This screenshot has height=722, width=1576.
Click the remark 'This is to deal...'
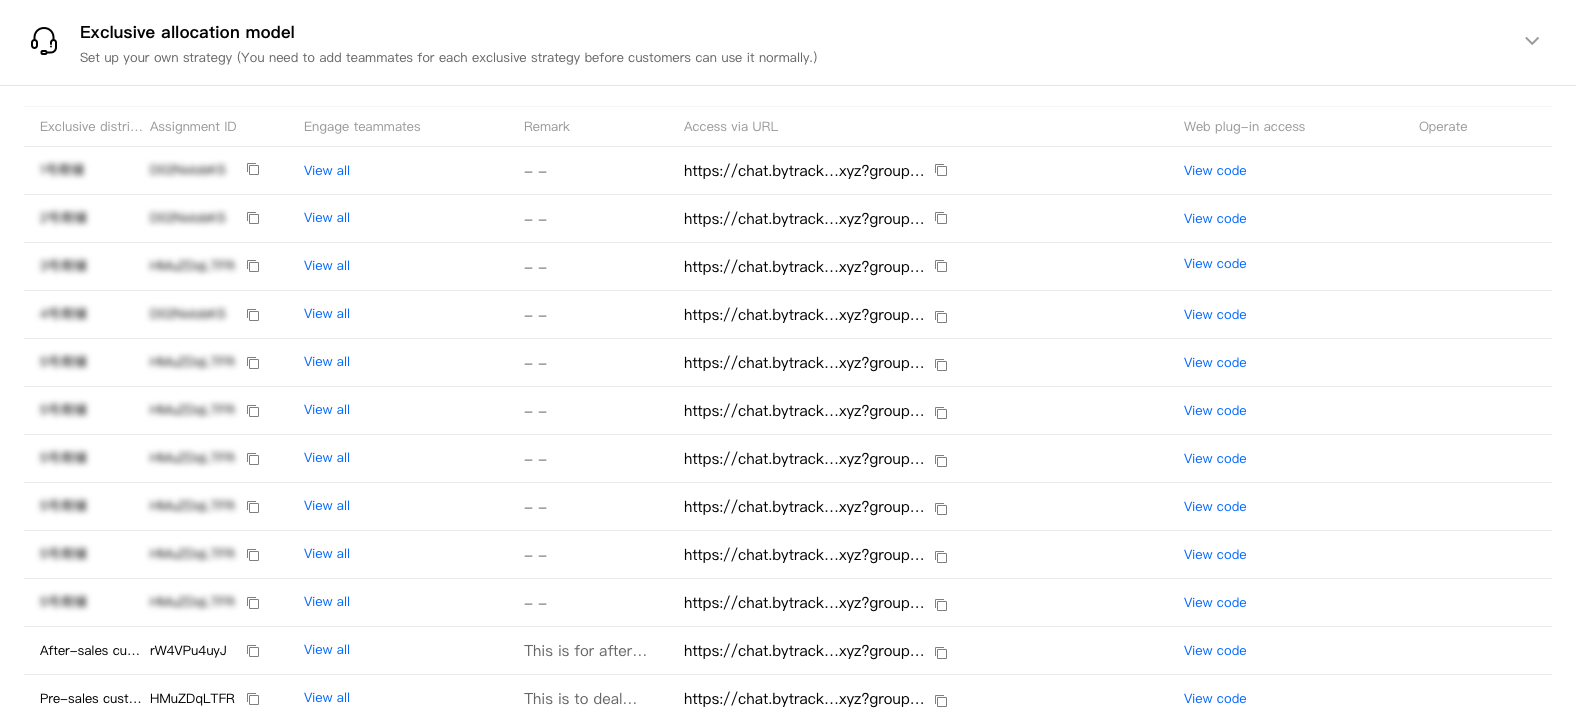pos(580,699)
